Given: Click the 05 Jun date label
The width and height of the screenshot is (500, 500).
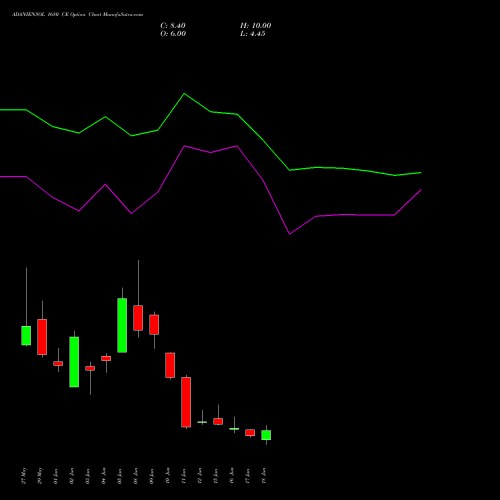Looking at the screenshot, I should [120, 476].
